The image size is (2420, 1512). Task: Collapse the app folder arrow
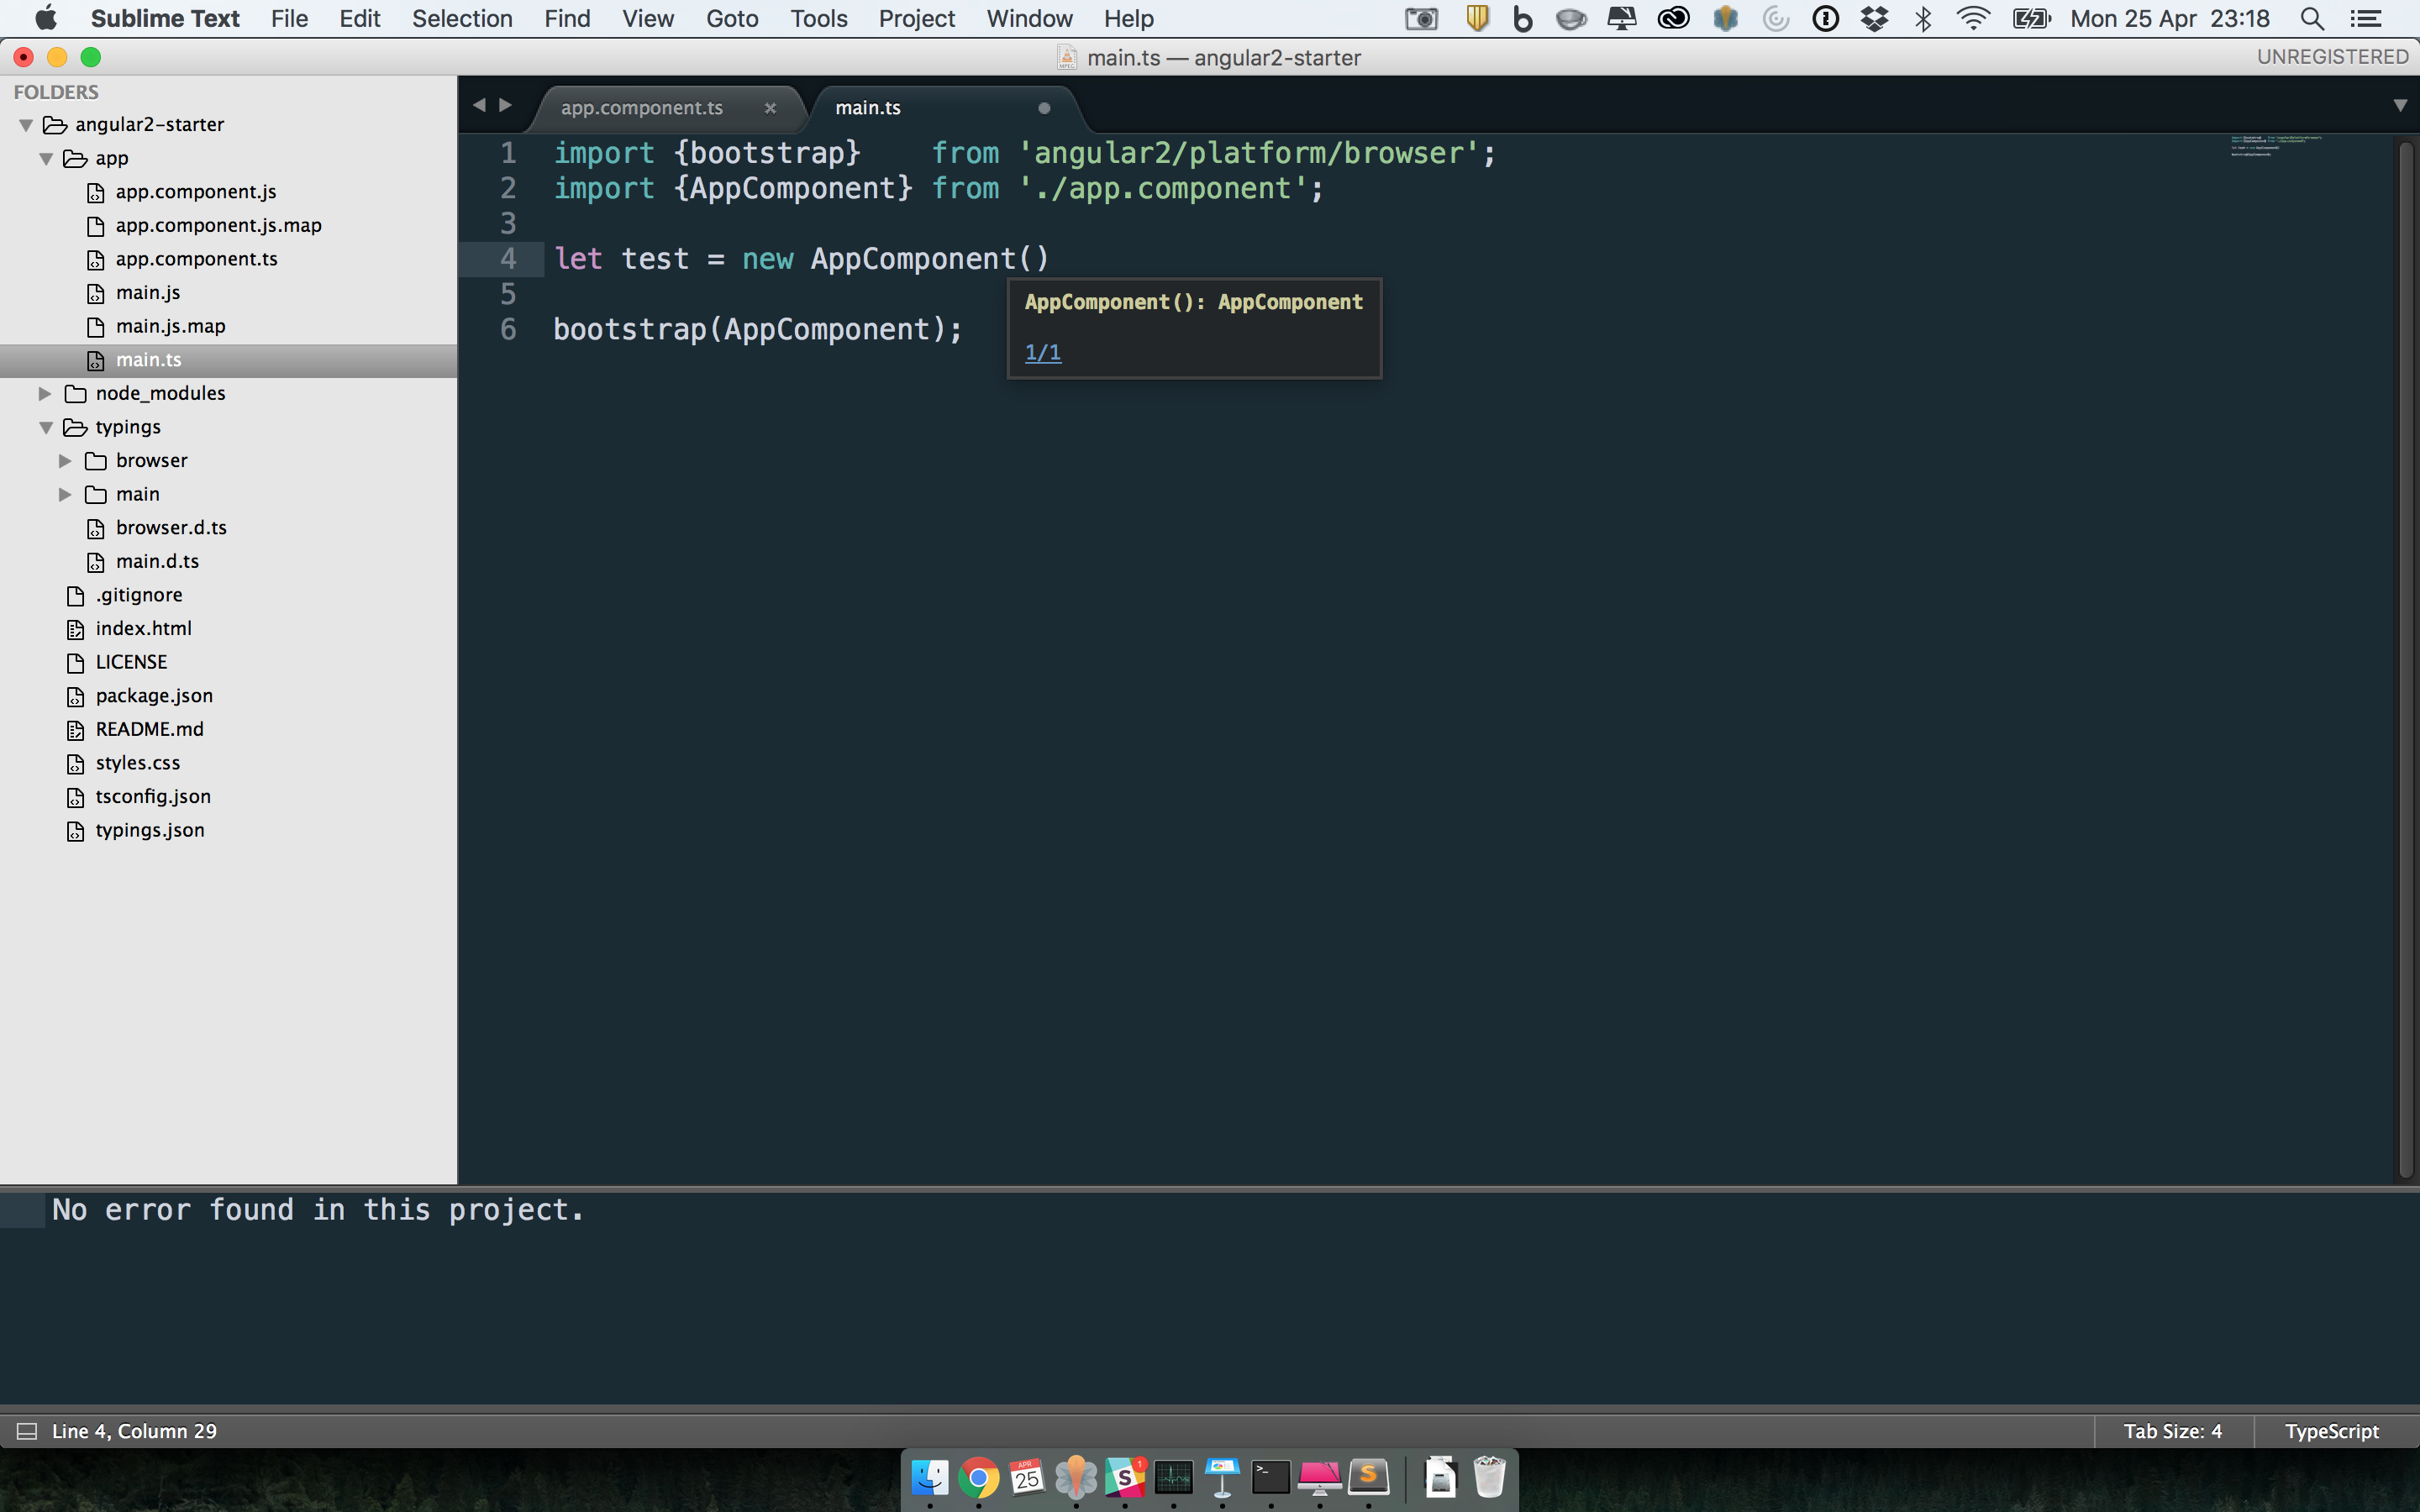(x=46, y=158)
